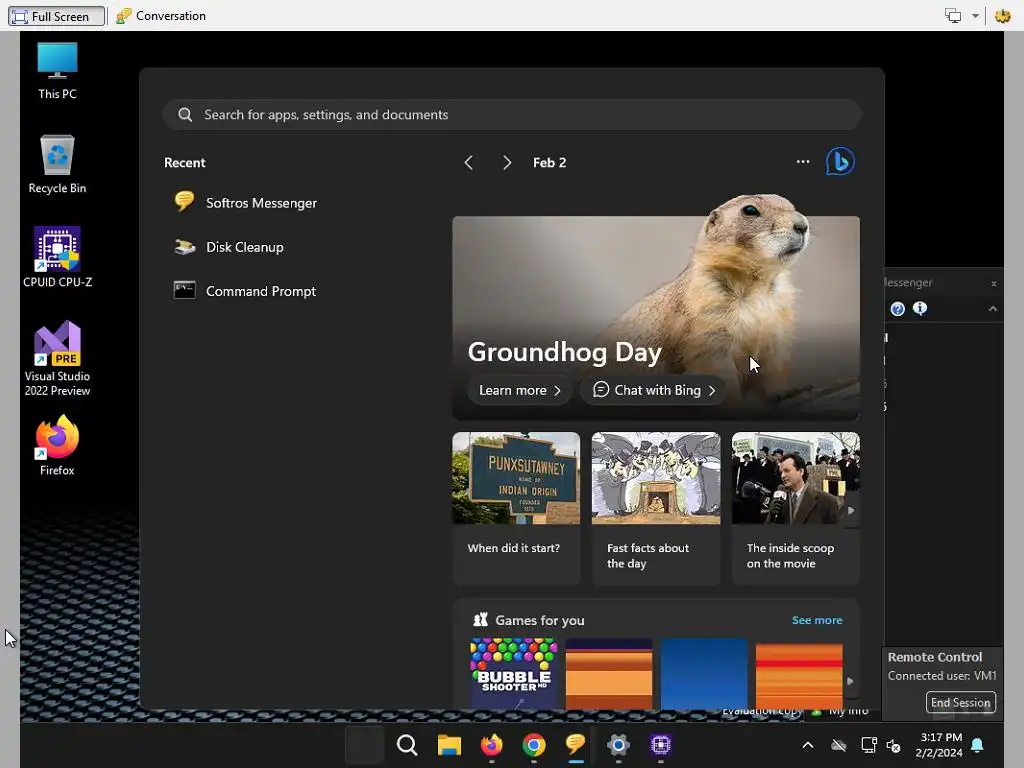Screen dimensions: 1024x768
Task: Click the Chat with Bing button
Action: coord(653,391)
